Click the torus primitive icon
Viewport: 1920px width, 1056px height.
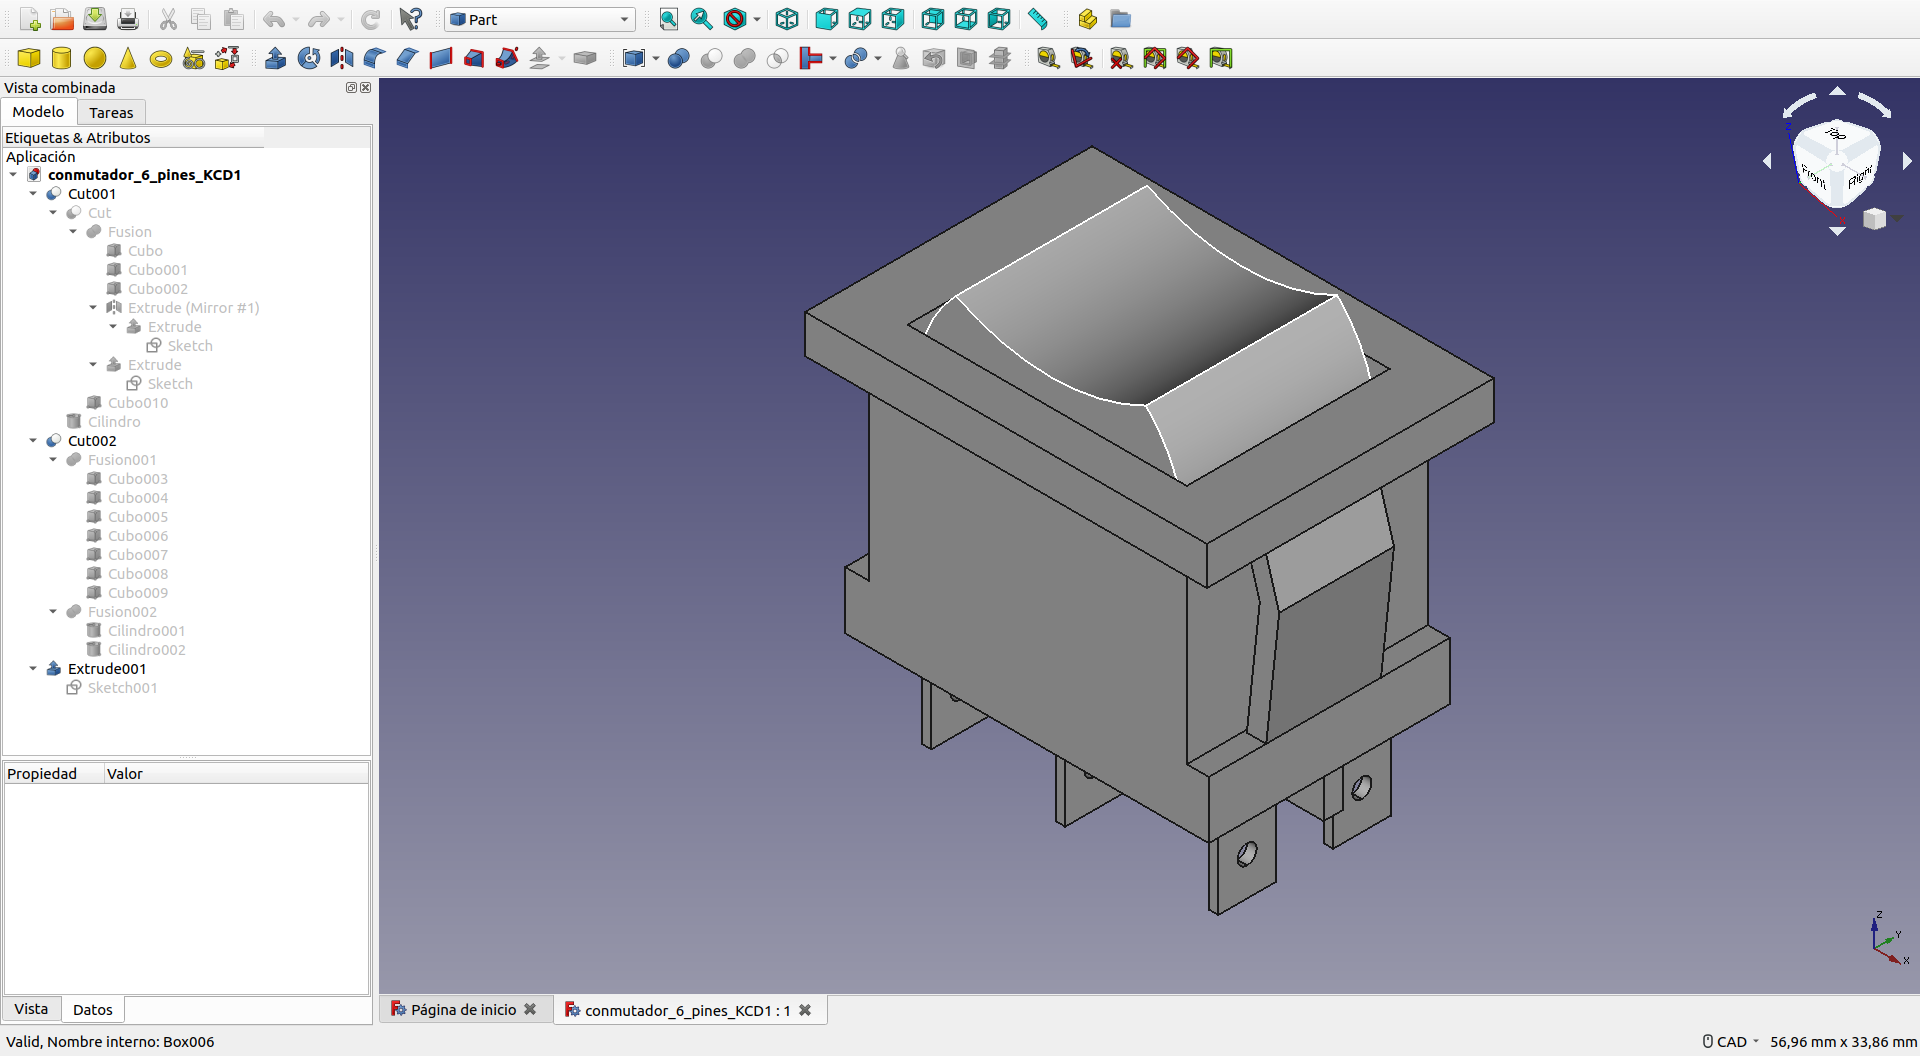click(x=160, y=59)
